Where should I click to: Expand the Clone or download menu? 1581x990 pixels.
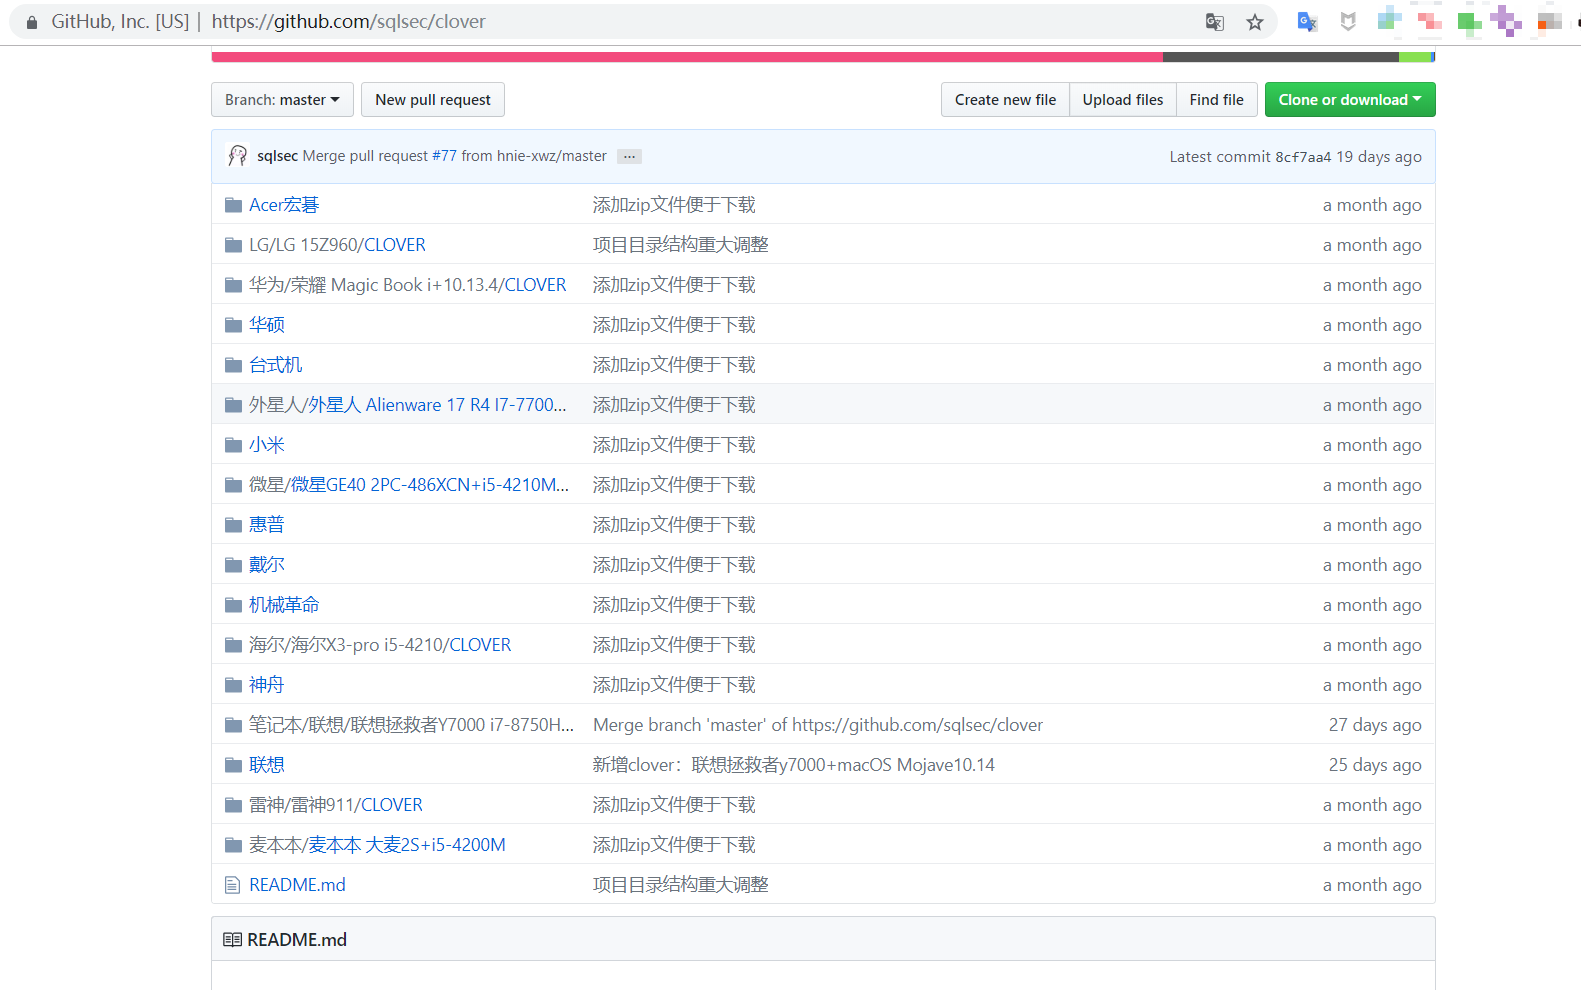coord(1349,100)
